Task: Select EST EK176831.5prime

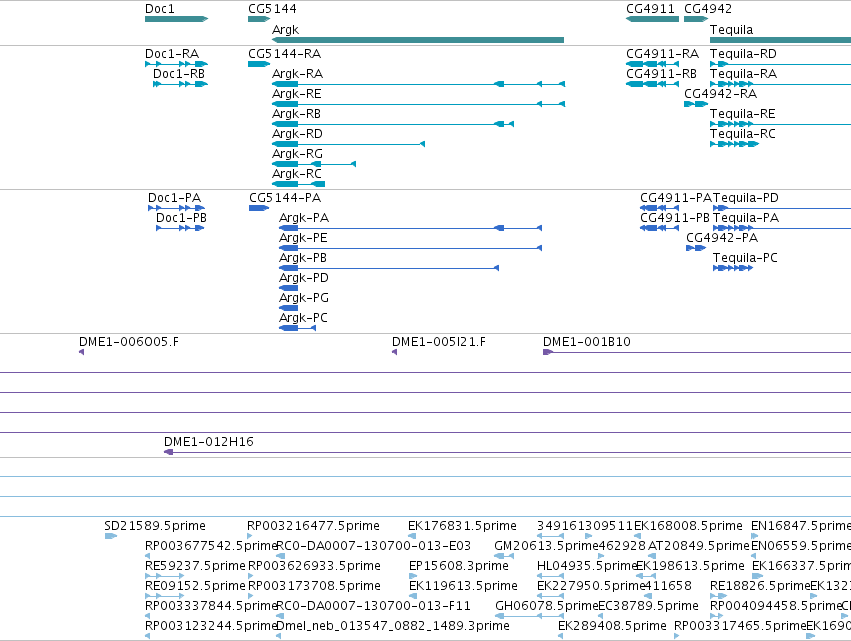Action: (x=412, y=536)
